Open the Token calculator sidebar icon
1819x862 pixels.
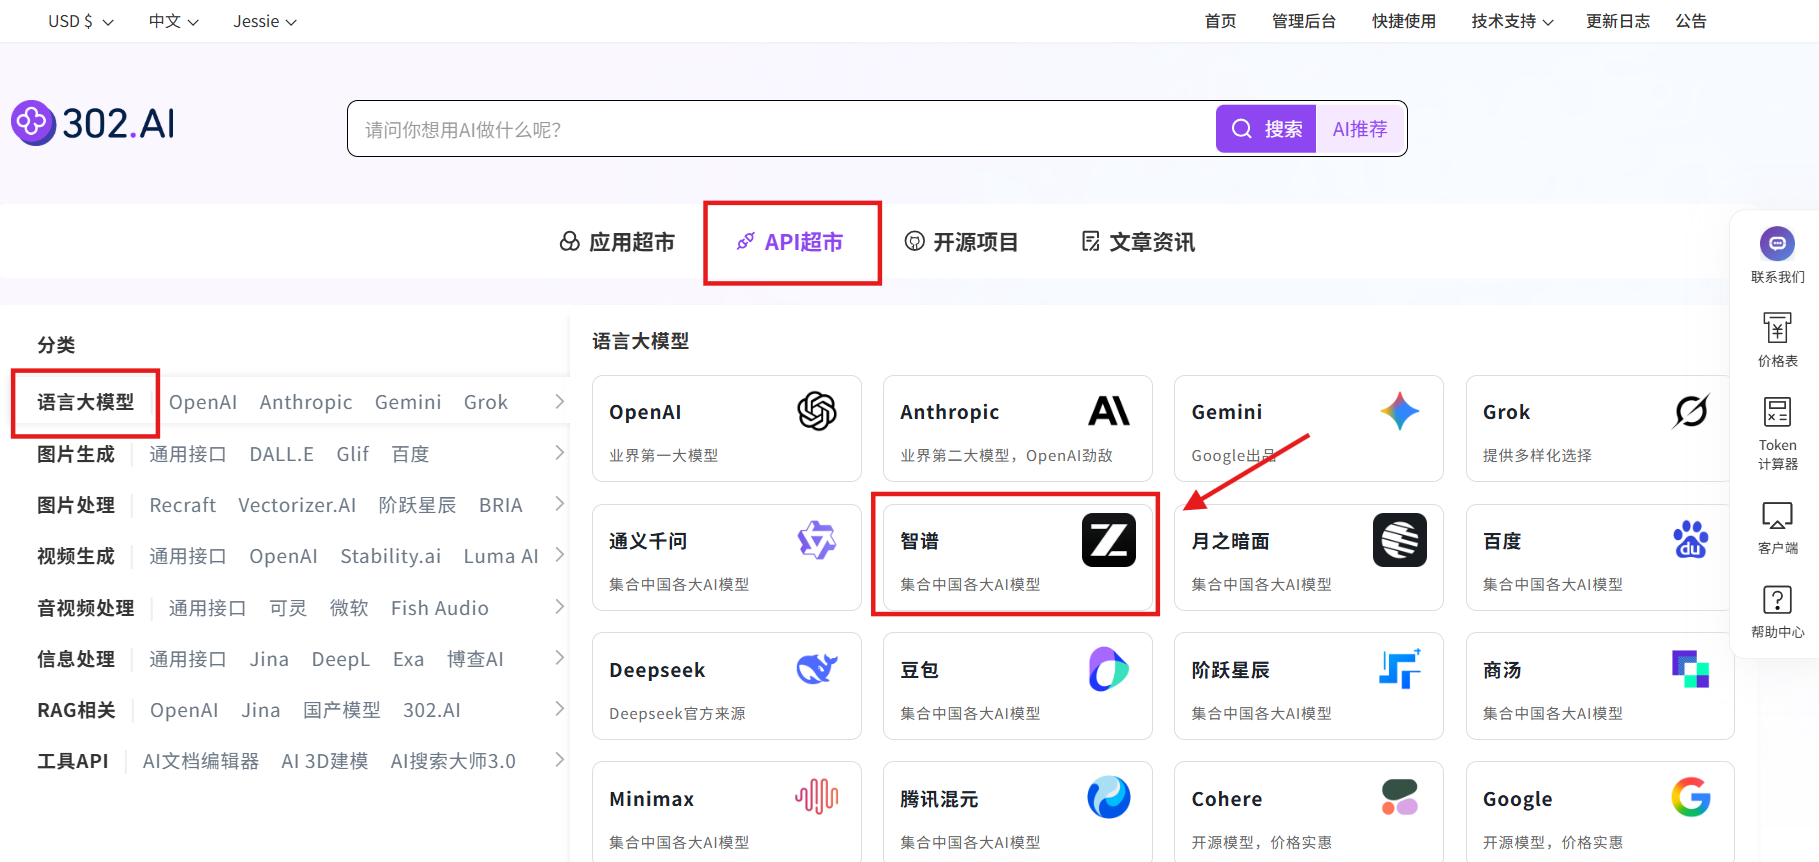click(1777, 412)
